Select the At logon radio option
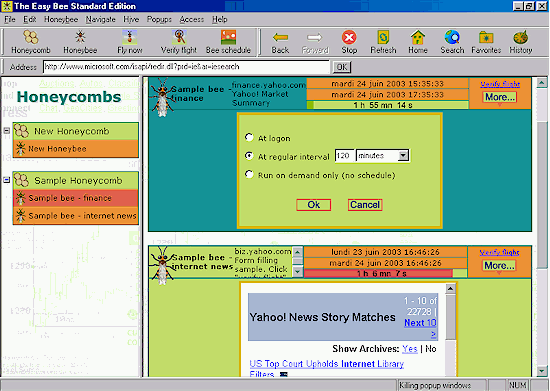This screenshot has width=550, height=391. (249, 137)
